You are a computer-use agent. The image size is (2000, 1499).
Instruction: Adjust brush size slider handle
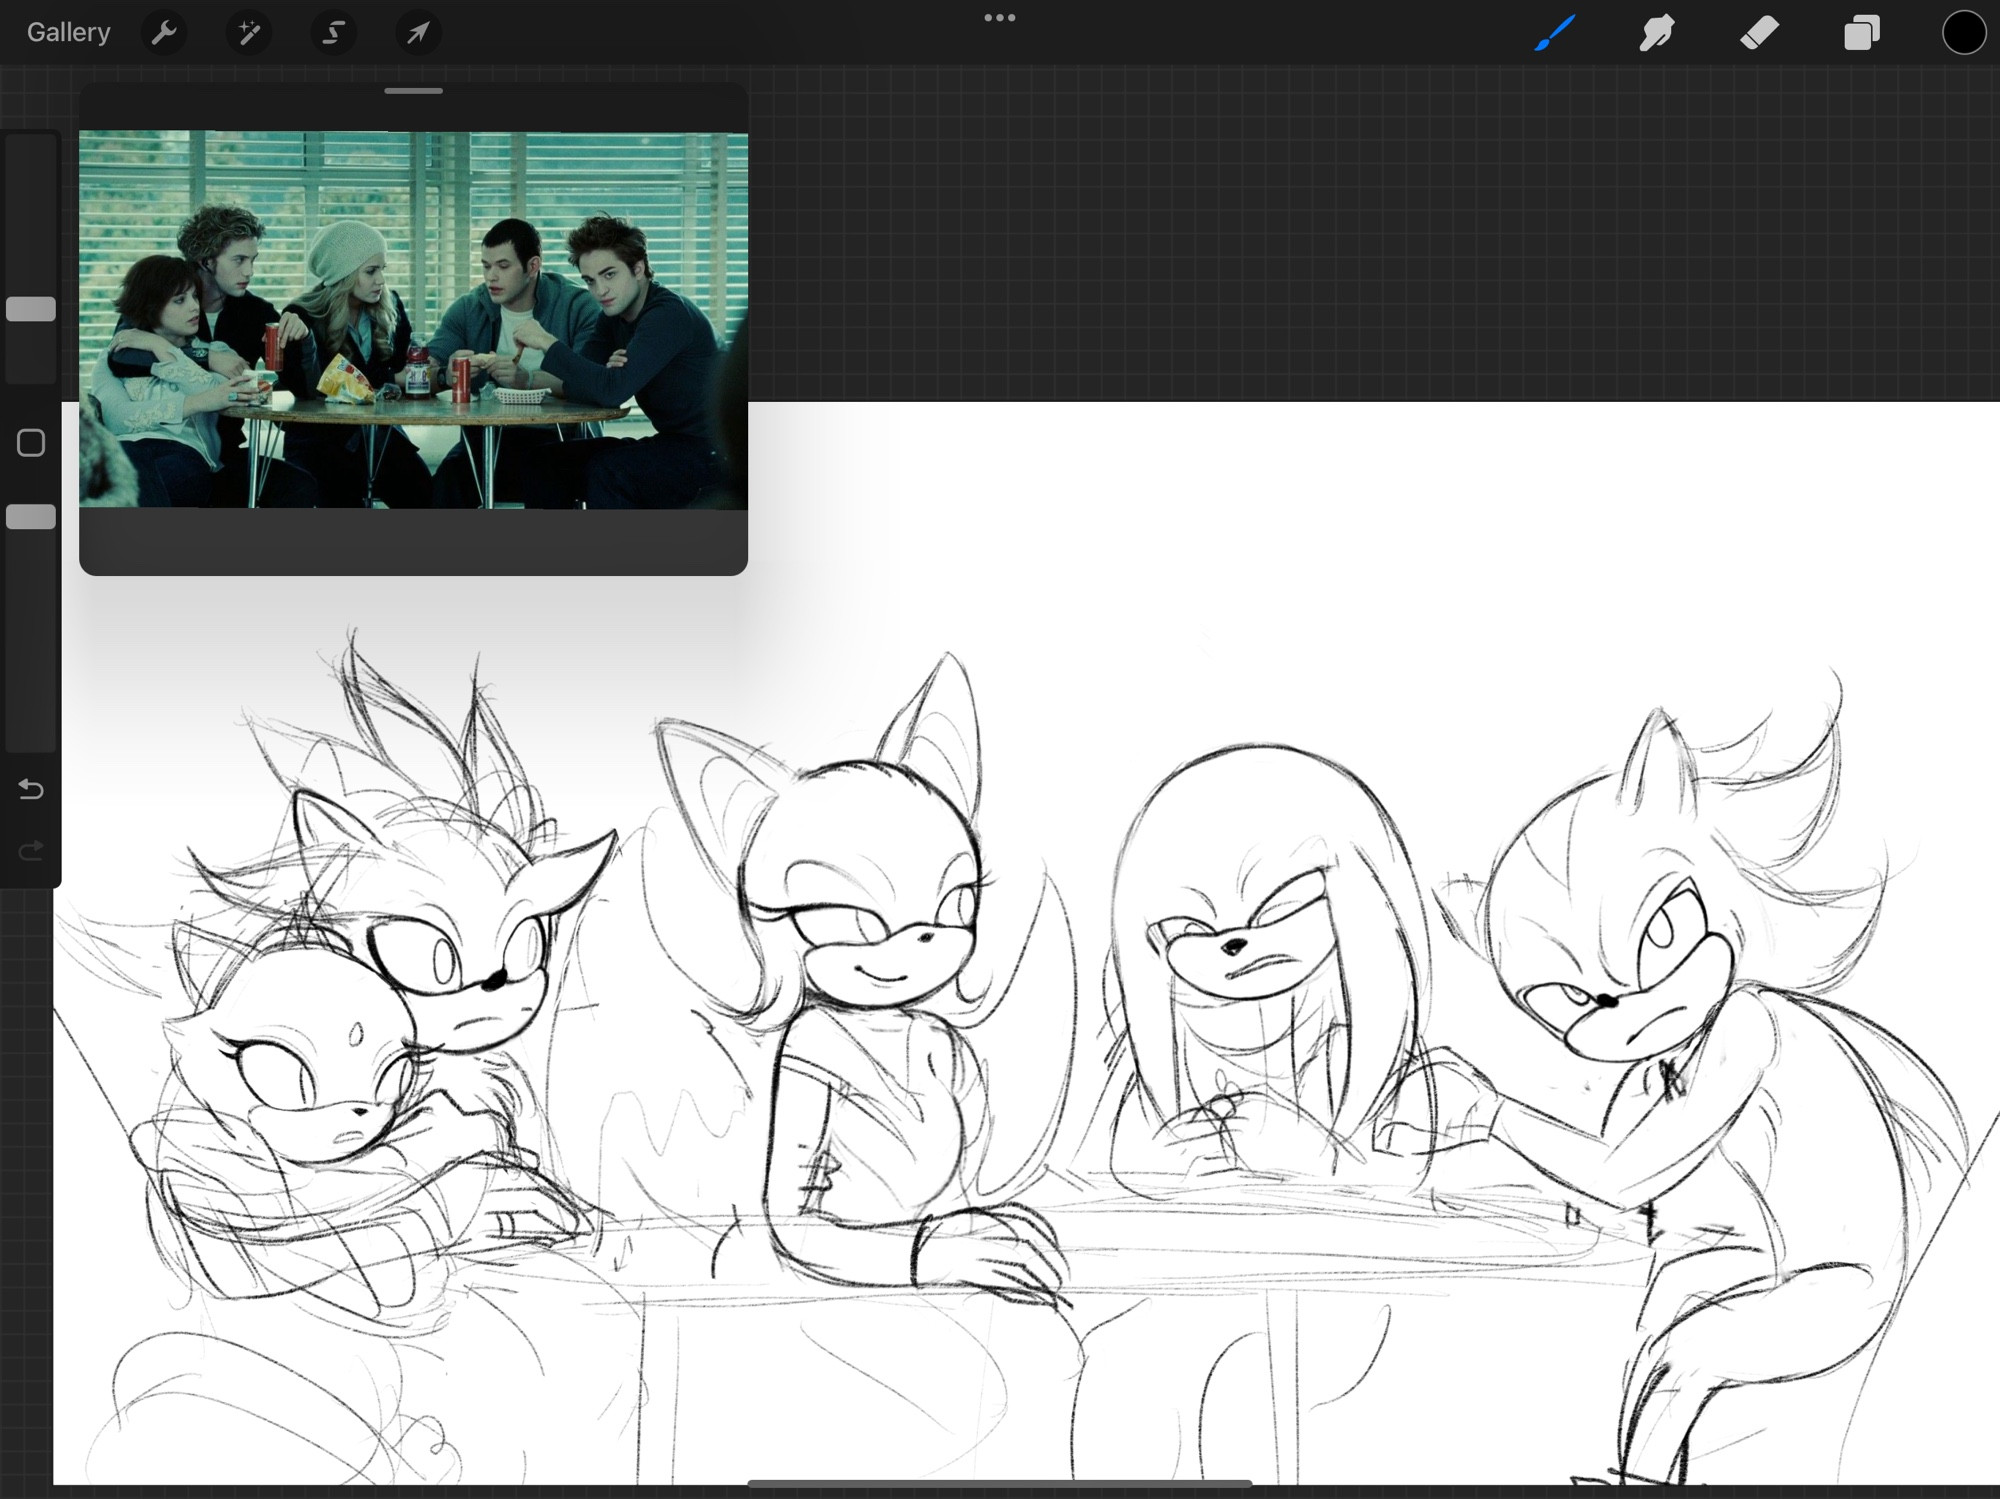pos(31,309)
